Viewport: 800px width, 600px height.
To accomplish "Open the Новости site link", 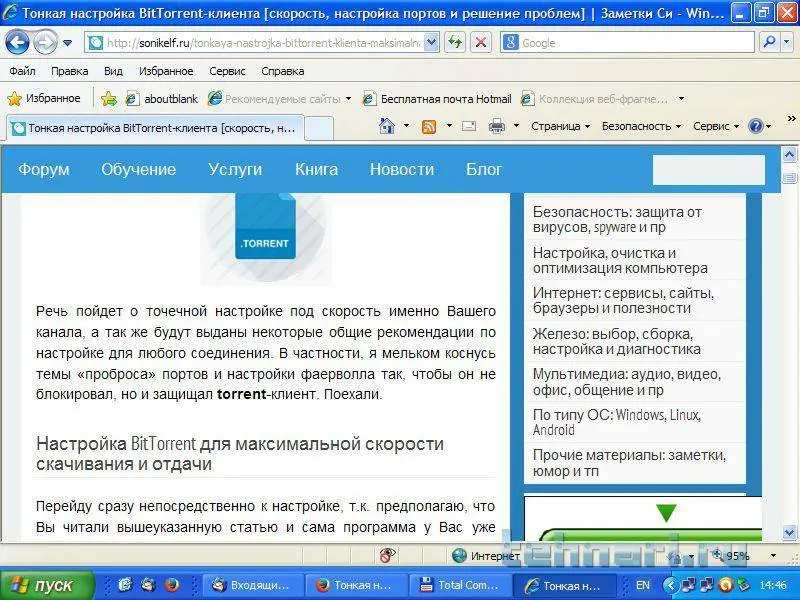I will click(x=402, y=169).
